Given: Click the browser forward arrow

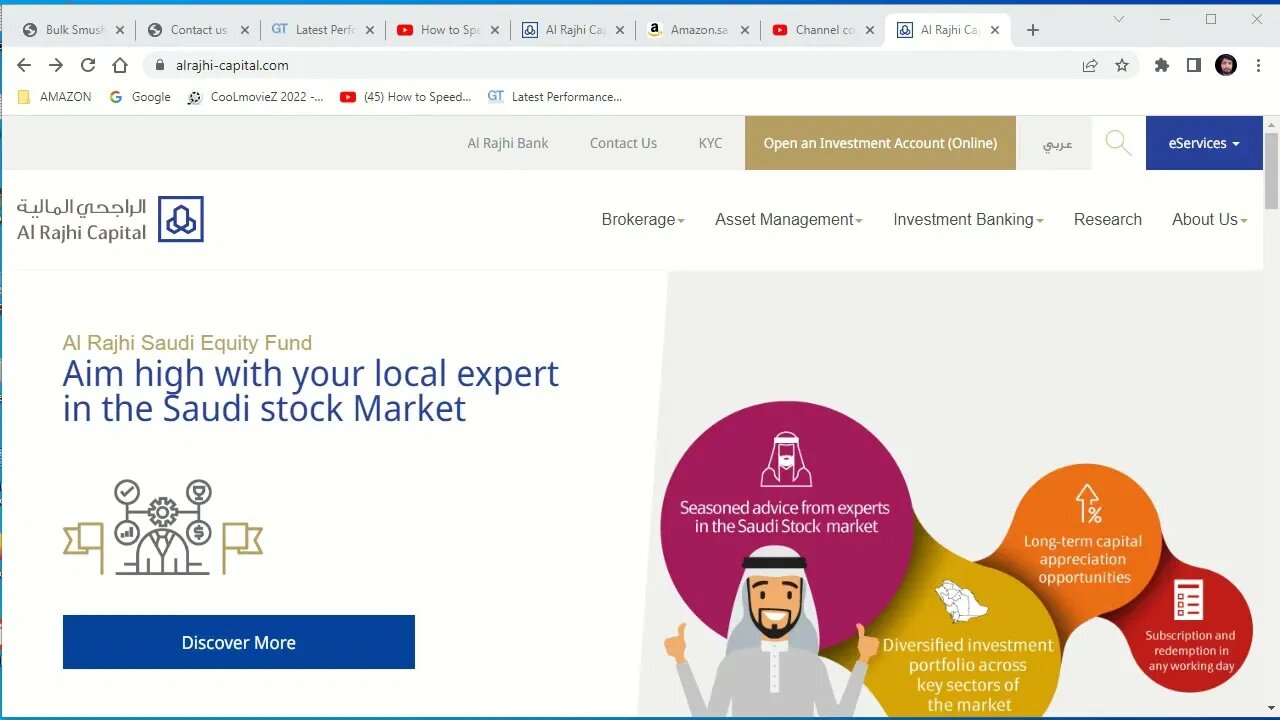Looking at the screenshot, I should click(x=56, y=65).
